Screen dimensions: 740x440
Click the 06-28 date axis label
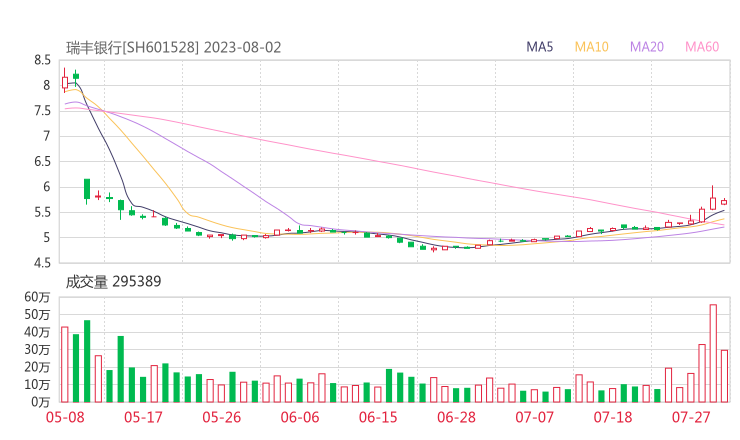click(456, 417)
